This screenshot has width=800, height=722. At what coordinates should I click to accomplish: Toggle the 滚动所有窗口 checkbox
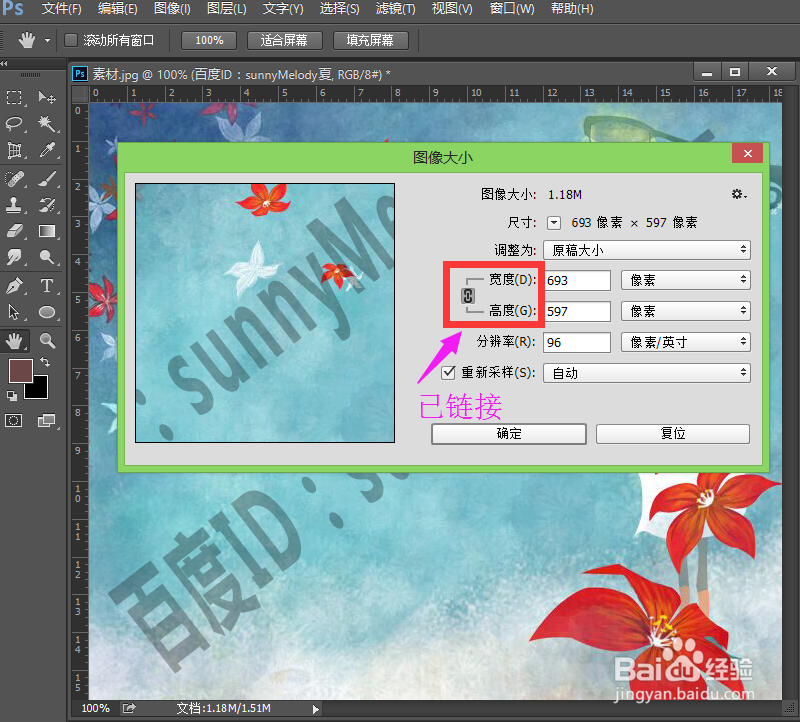(x=70, y=40)
